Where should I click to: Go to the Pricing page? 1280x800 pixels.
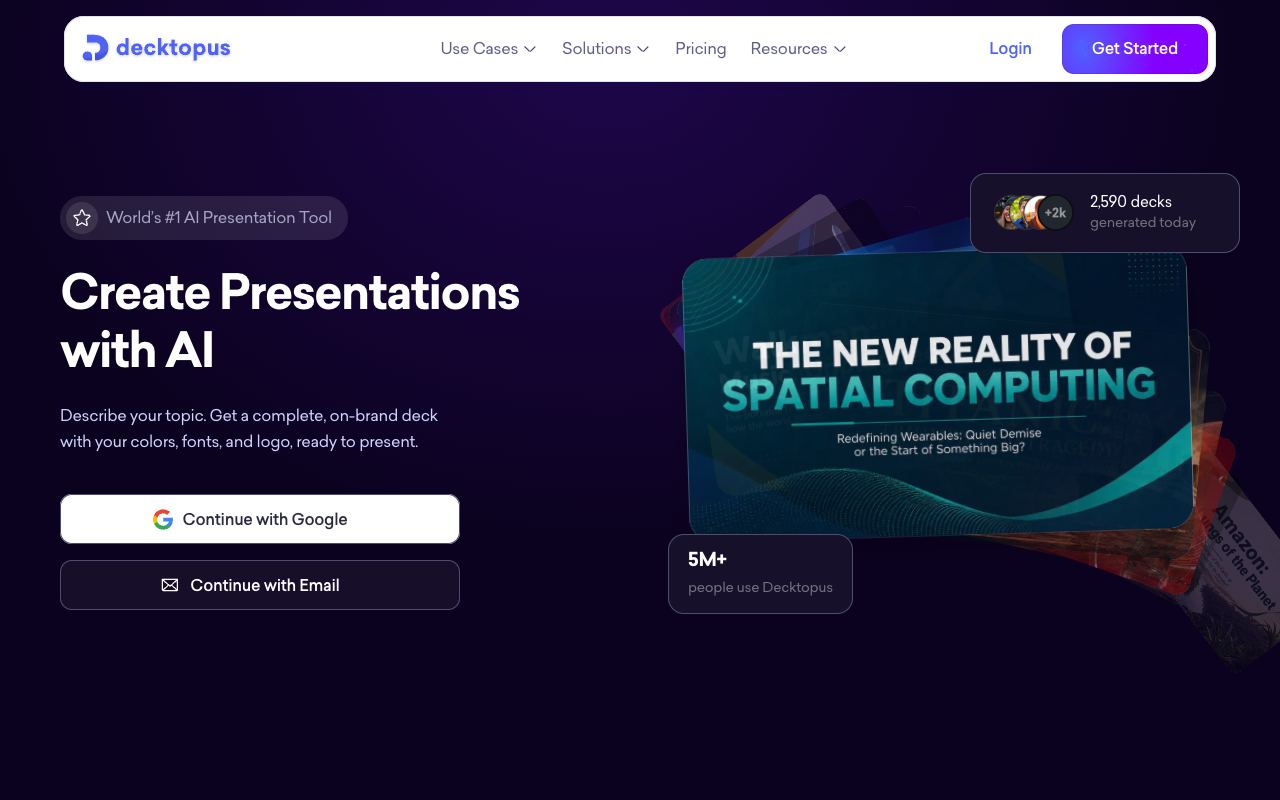click(x=700, y=49)
